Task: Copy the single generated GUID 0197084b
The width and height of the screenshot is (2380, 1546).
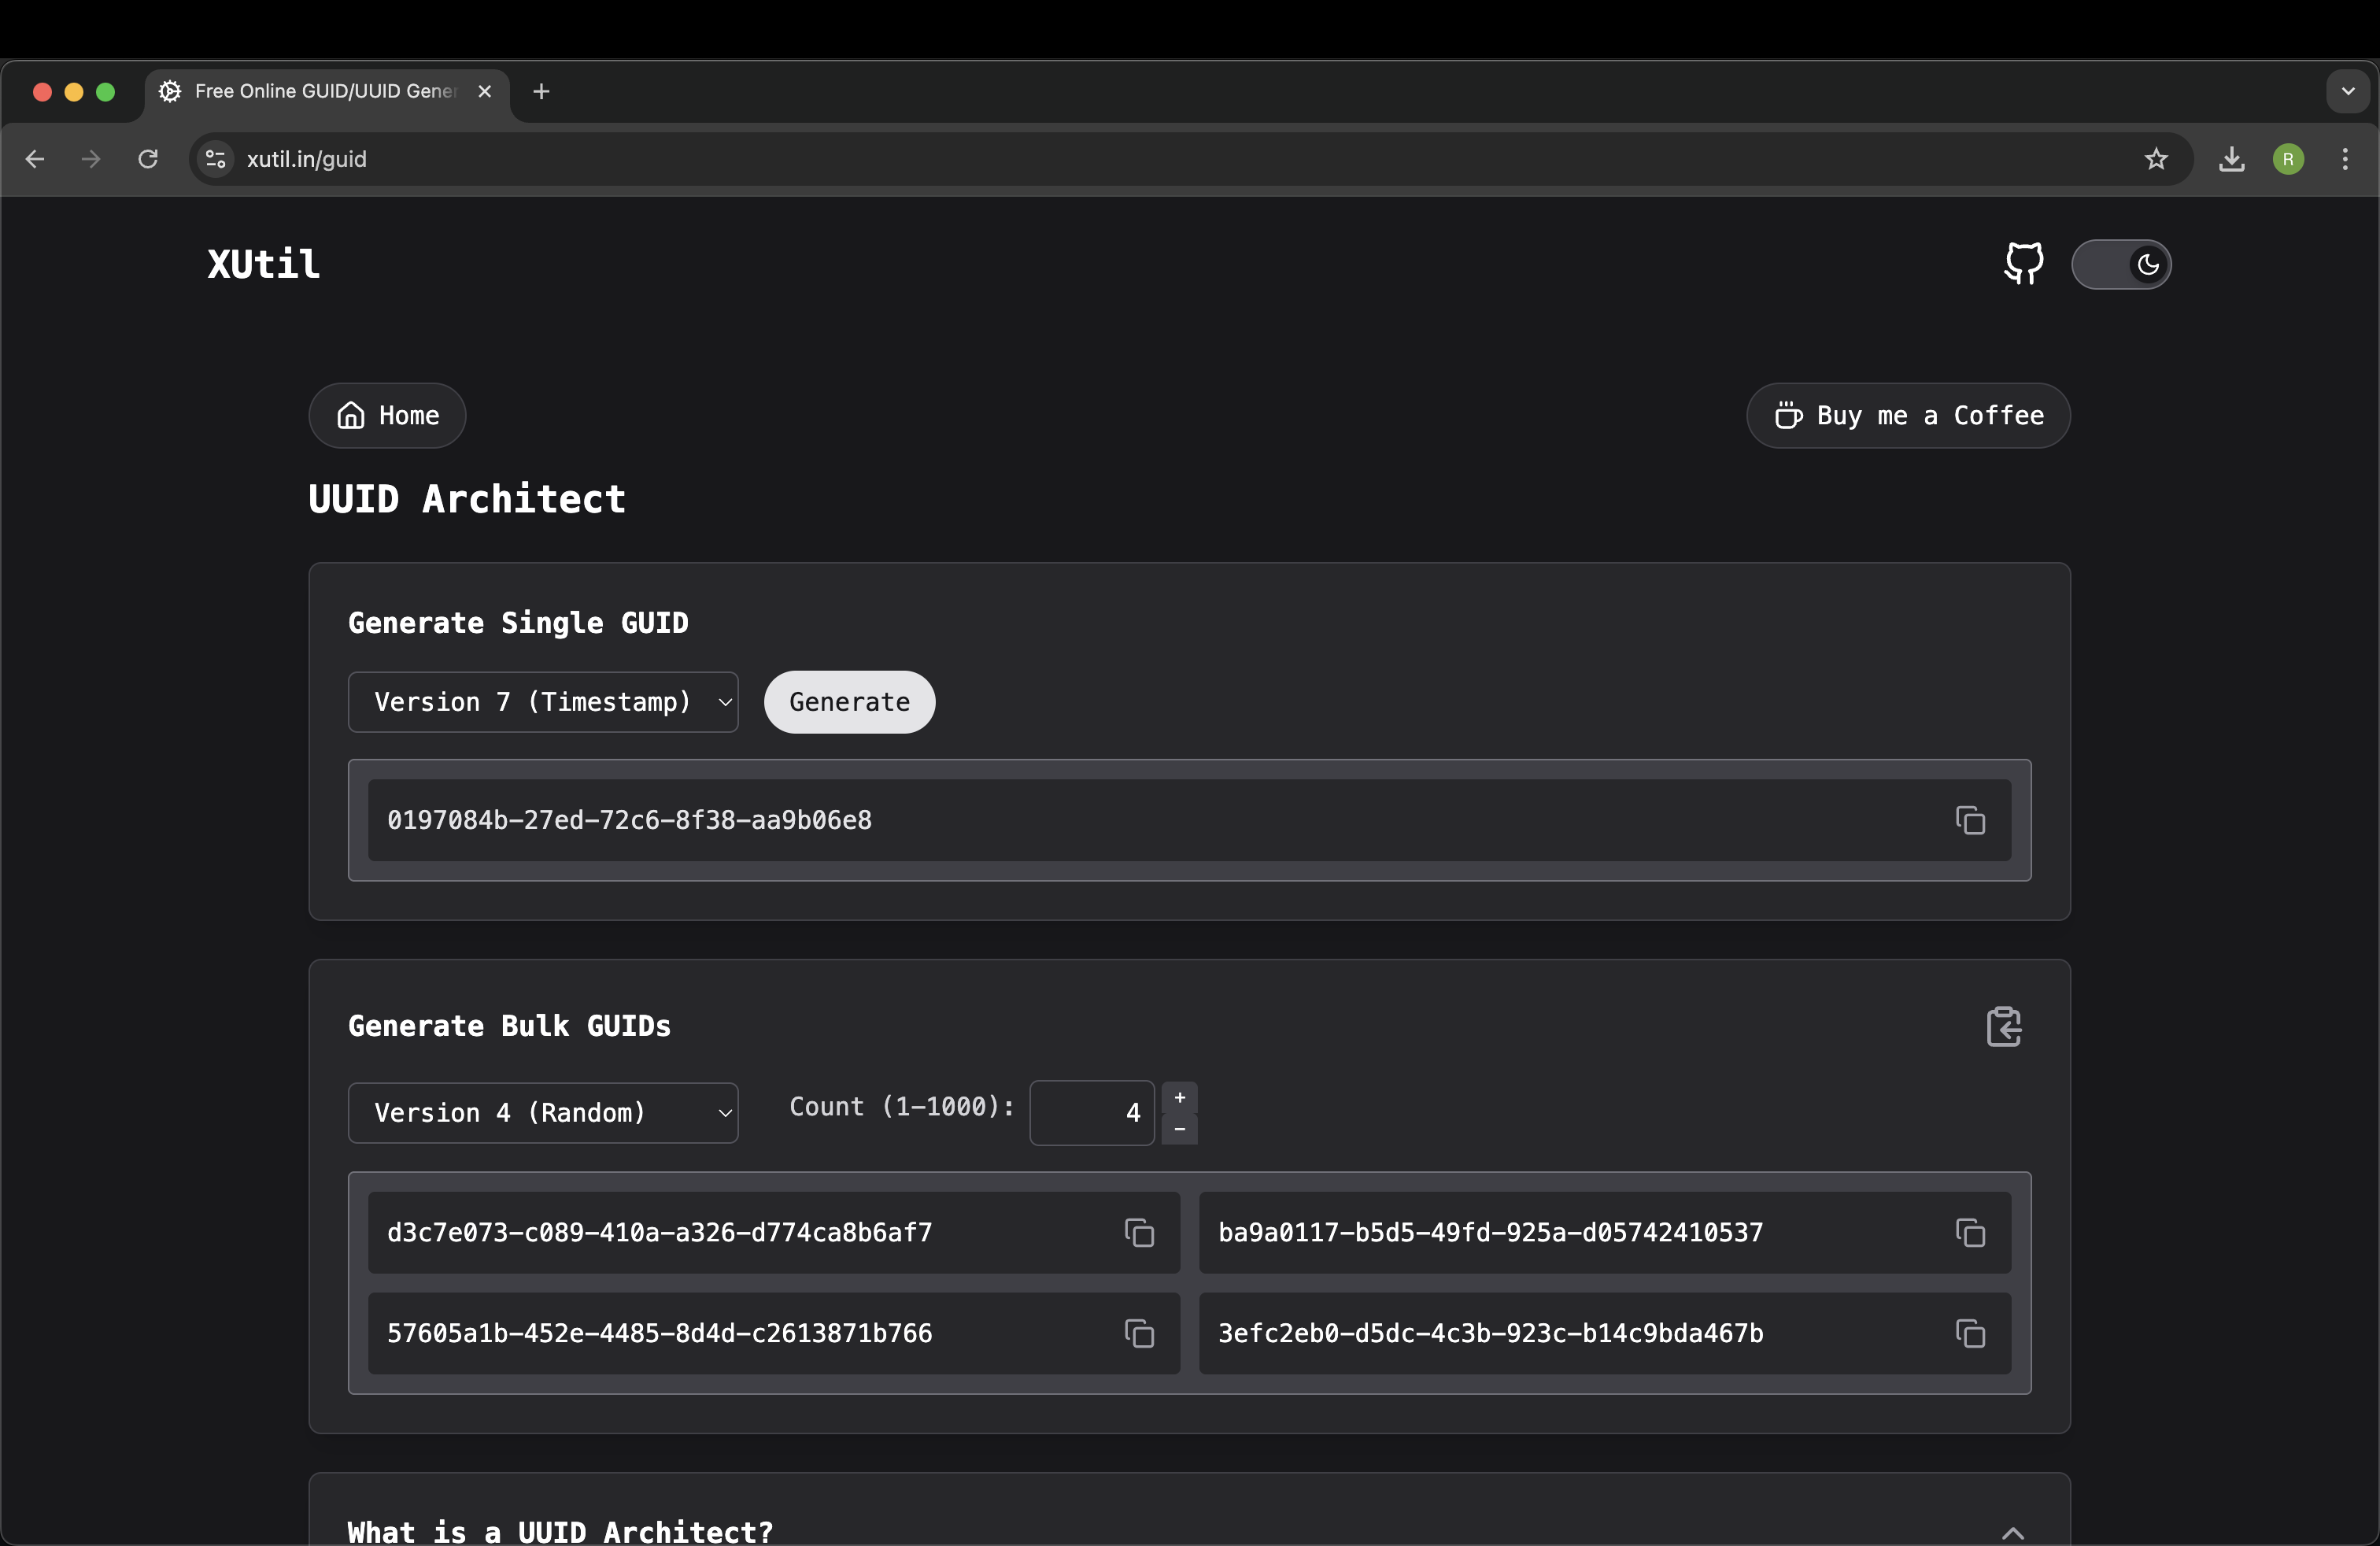Action: tap(1970, 820)
